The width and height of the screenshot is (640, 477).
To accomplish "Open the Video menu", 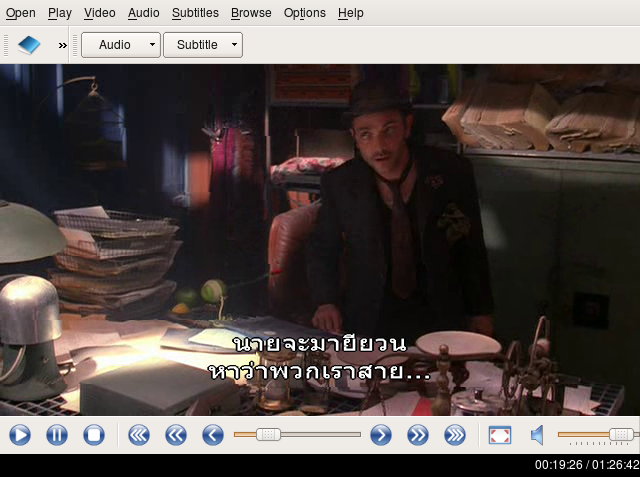I will point(100,13).
